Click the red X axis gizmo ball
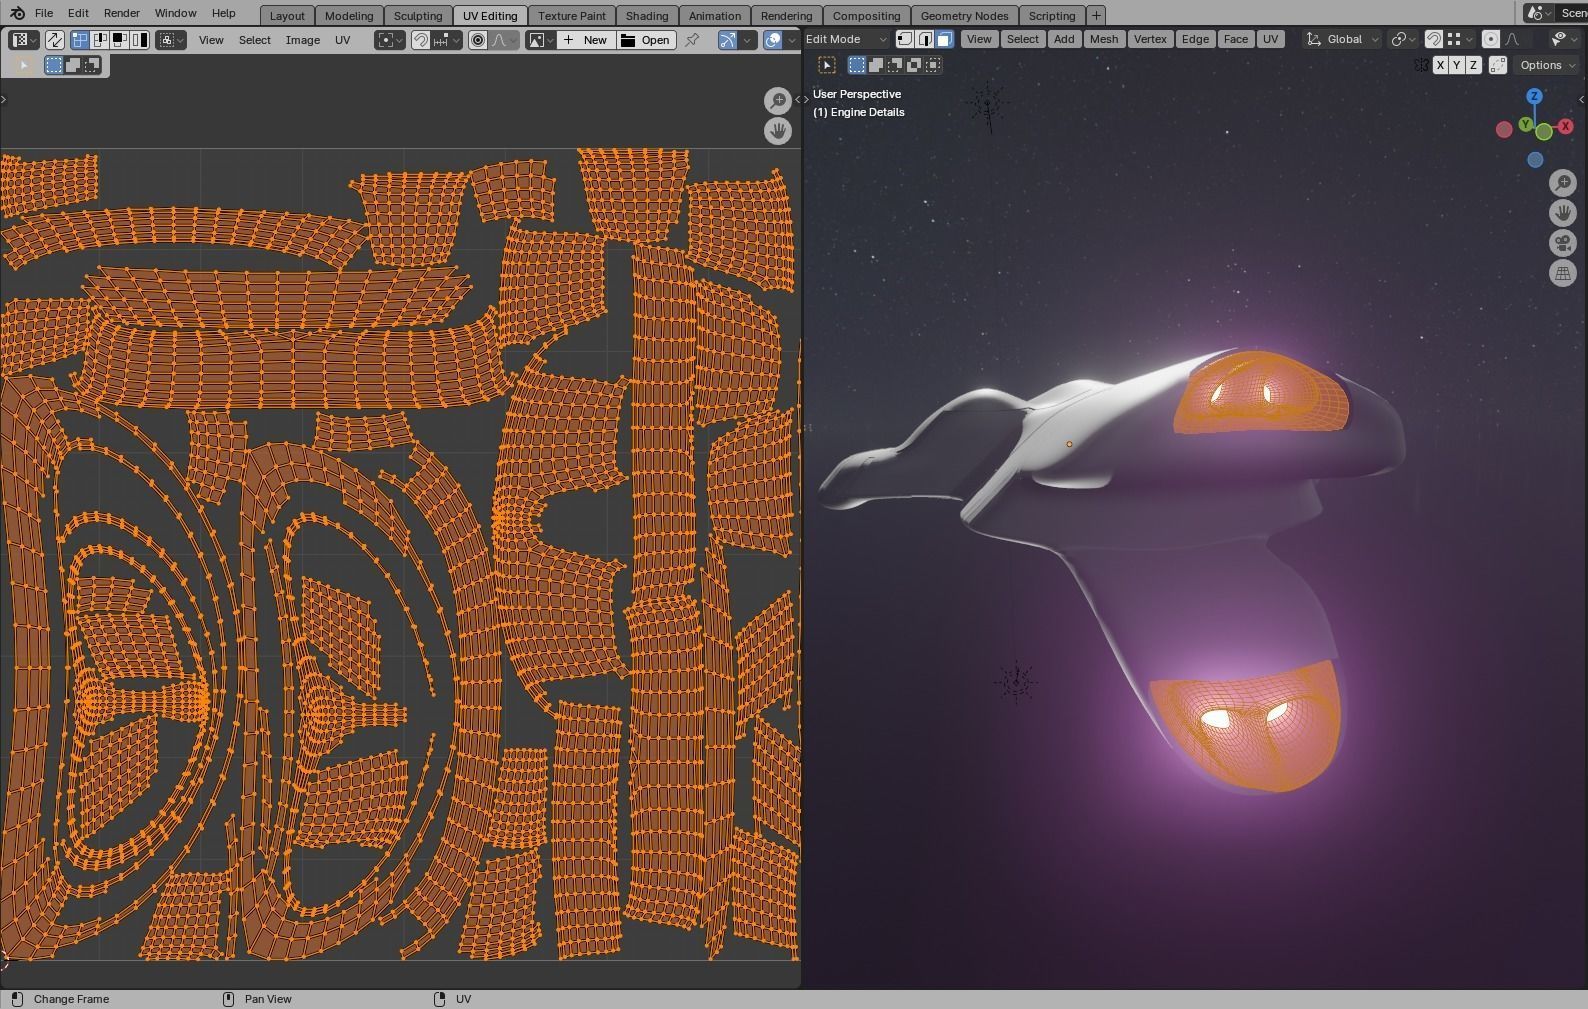Screen dimensions: 1588x1009 1566,126
